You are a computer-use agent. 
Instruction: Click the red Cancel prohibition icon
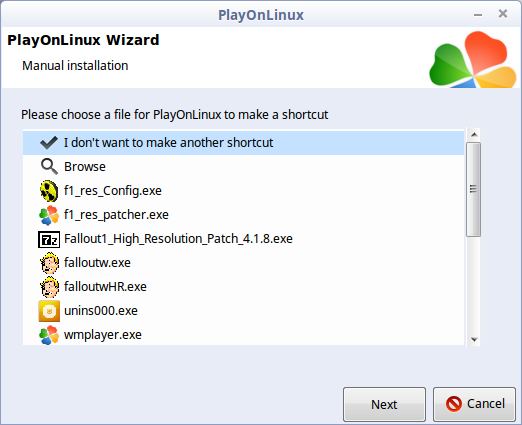pos(454,404)
